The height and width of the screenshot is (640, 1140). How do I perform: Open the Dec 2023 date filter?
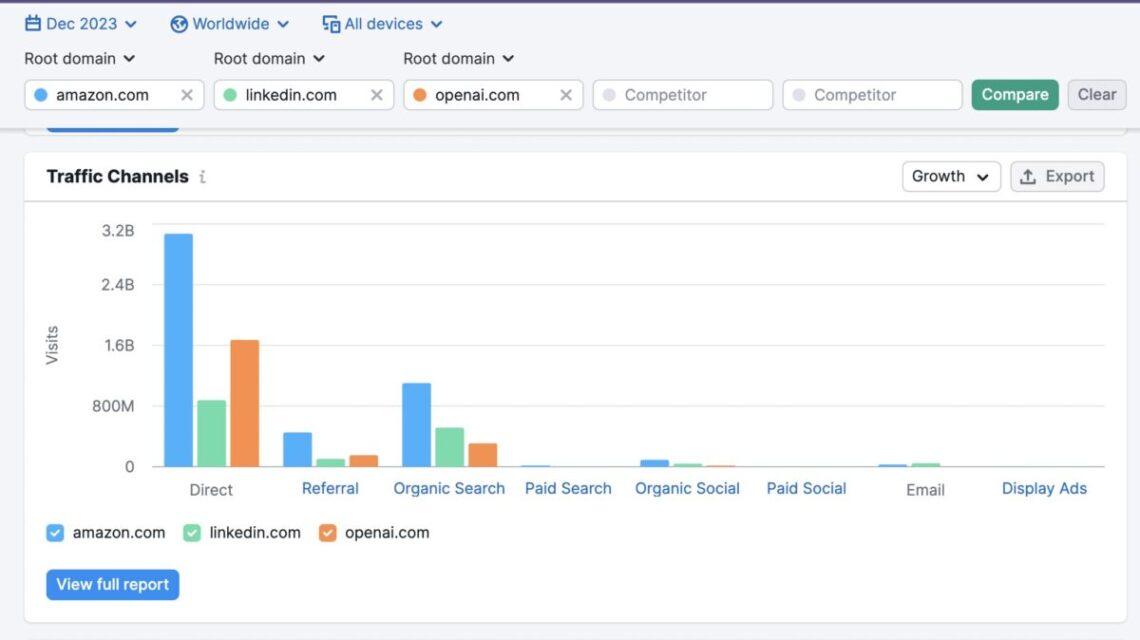click(x=80, y=23)
